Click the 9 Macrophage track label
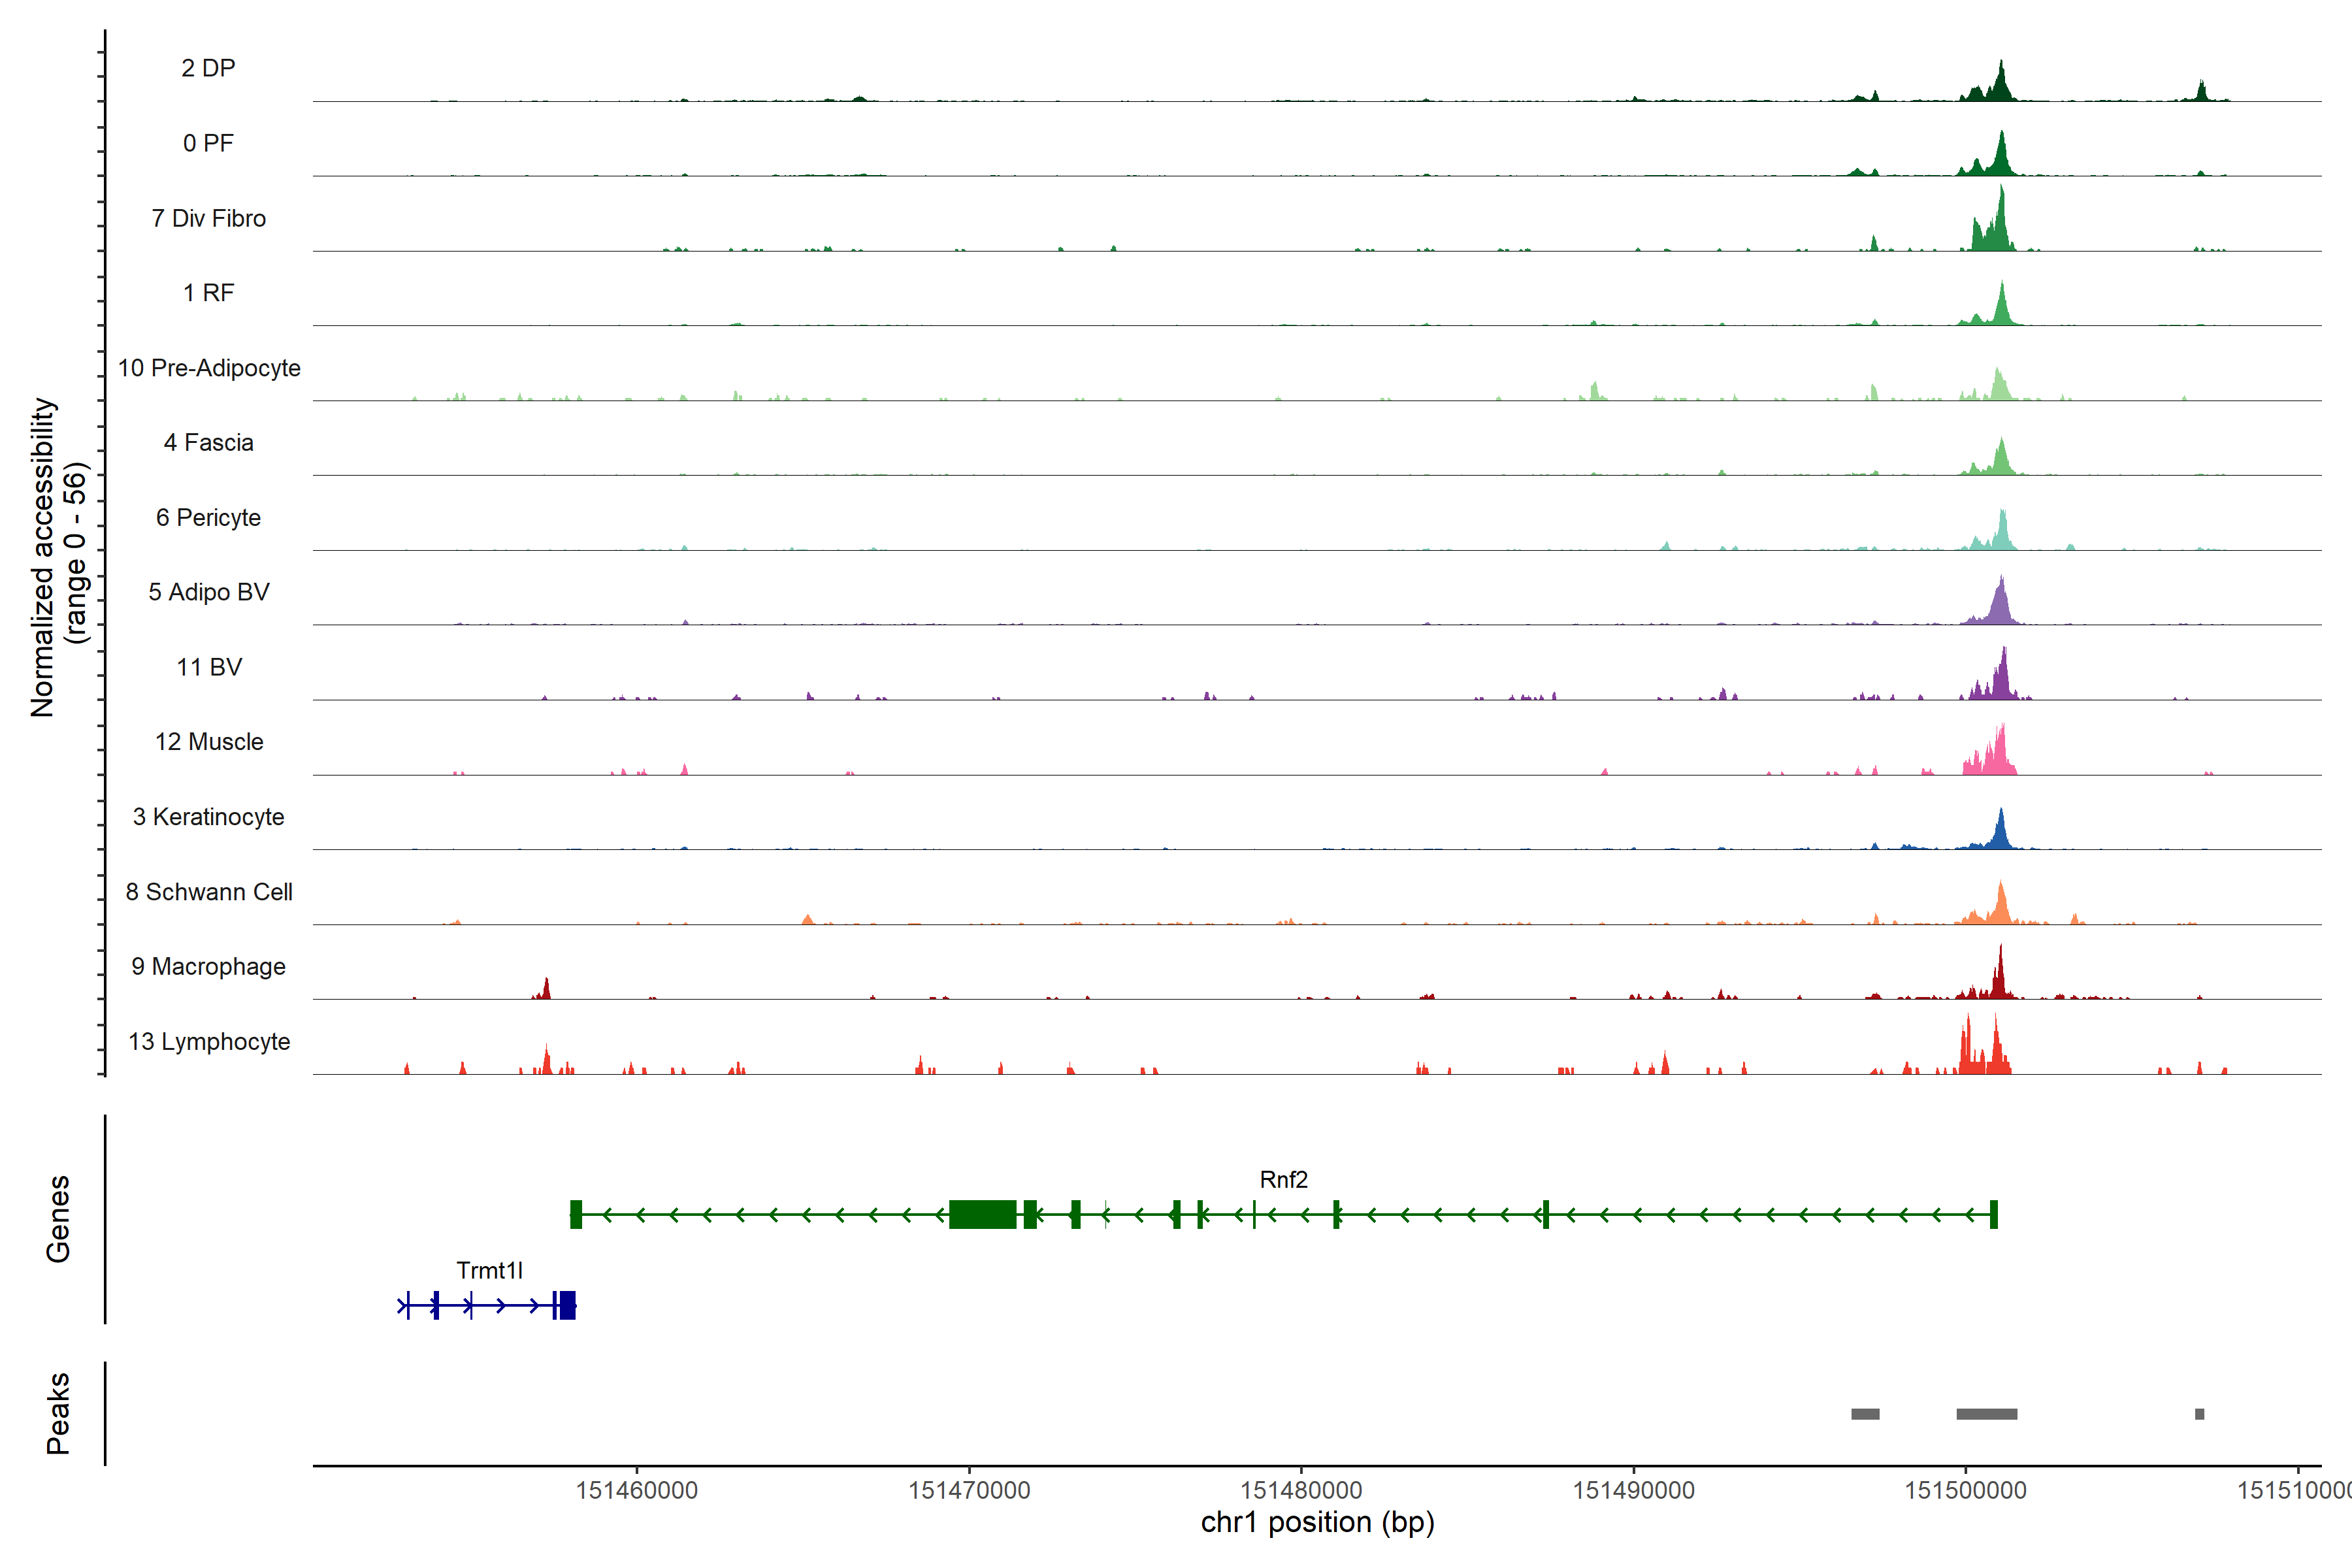Image resolution: width=2352 pixels, height=1568 pixels. [208, 967]
